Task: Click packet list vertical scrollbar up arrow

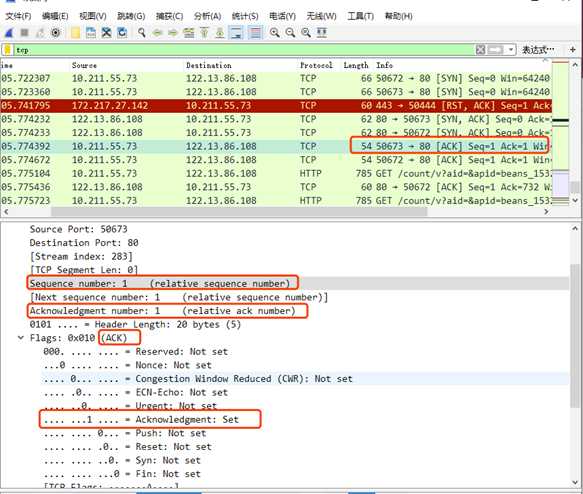Action: (x=575, y=65)
